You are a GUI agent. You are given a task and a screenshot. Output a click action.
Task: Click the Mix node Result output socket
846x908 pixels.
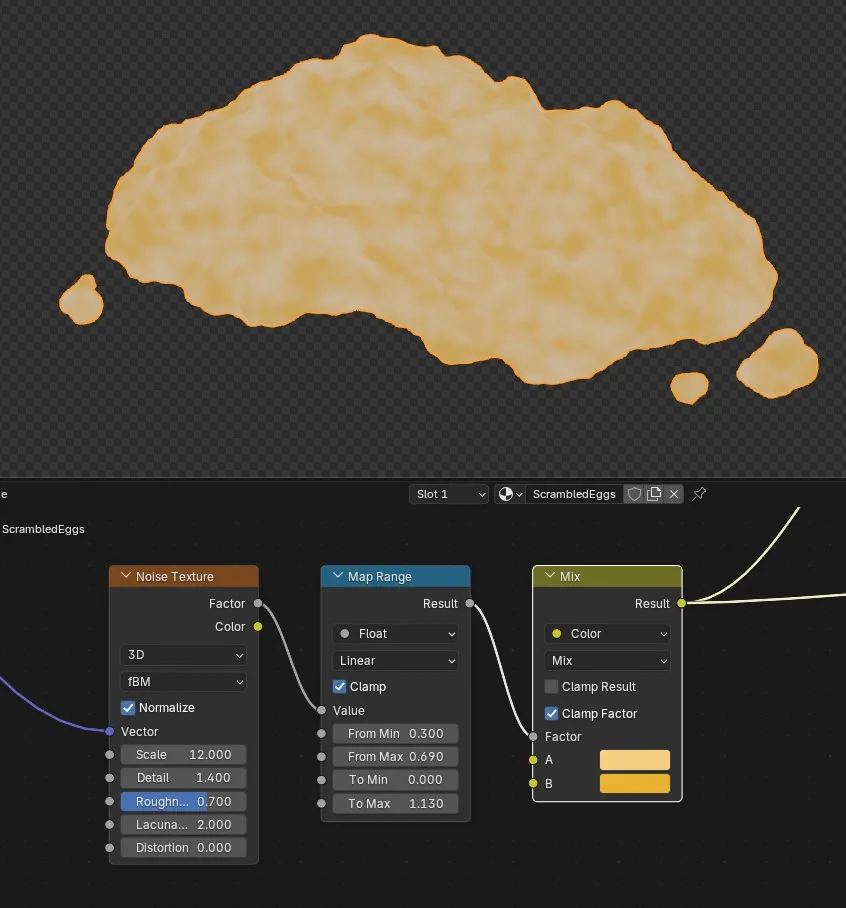pos(682,603)
